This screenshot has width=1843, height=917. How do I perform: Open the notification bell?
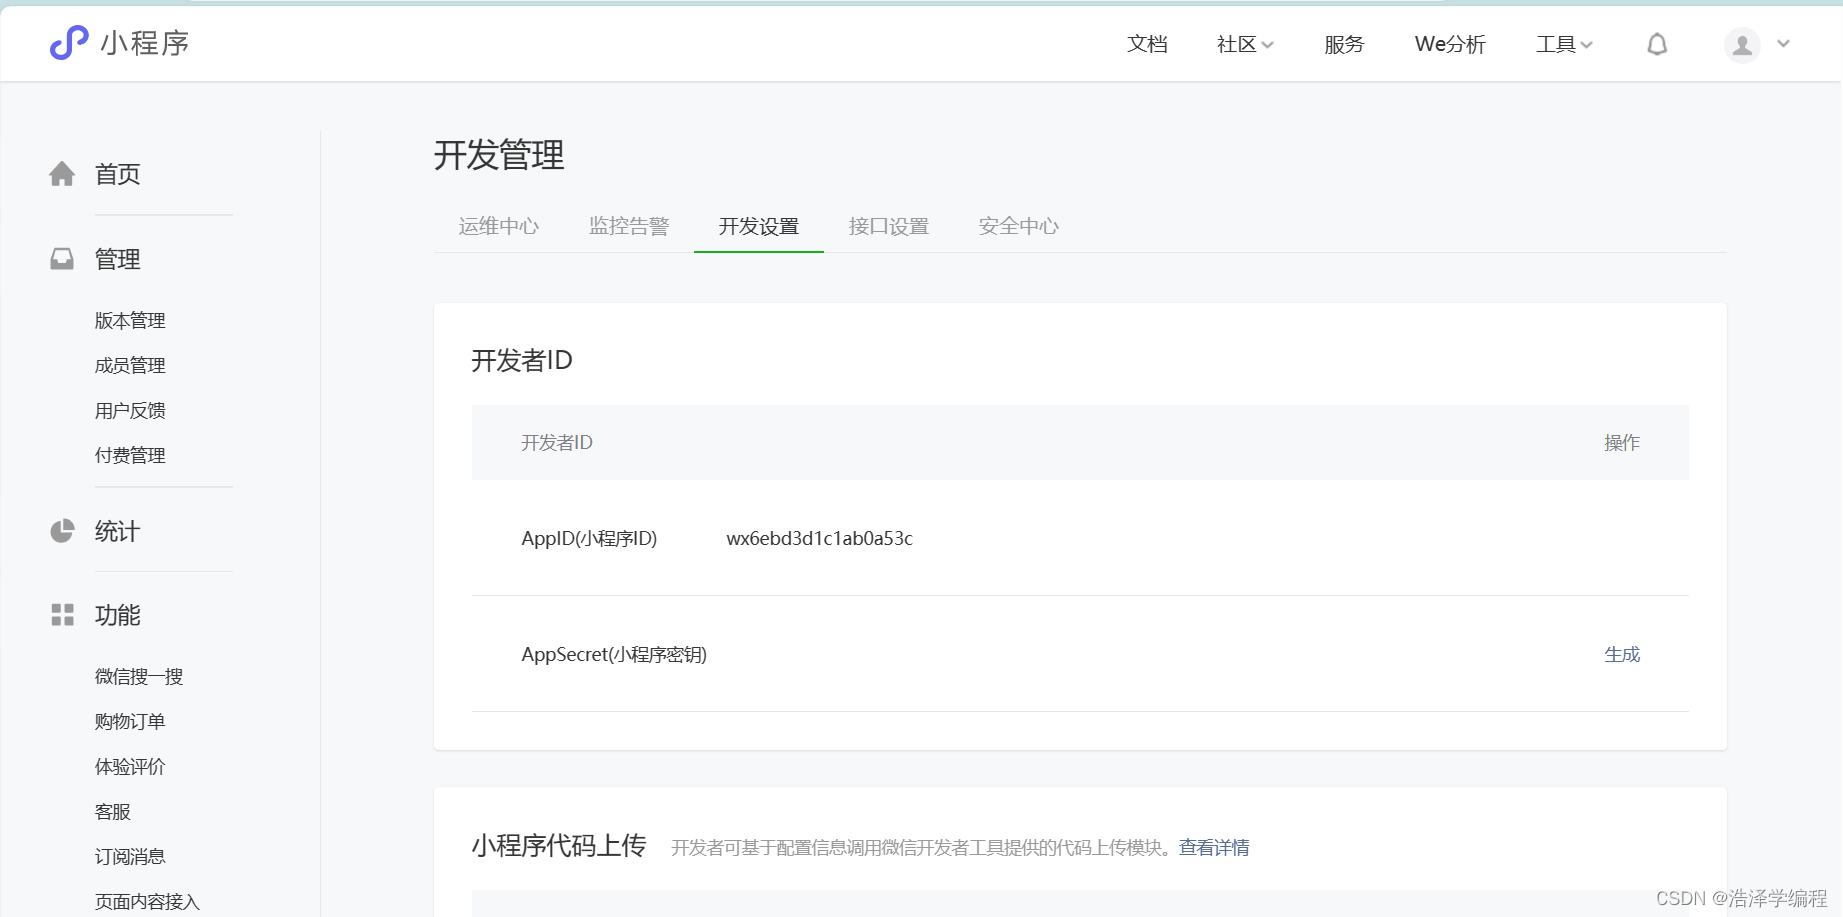1657,44
